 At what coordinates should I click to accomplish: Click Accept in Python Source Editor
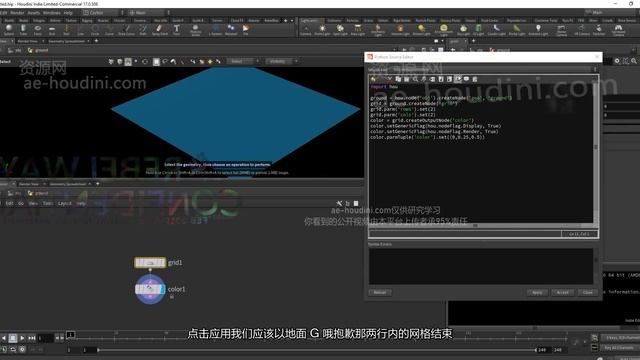point(562,292)
